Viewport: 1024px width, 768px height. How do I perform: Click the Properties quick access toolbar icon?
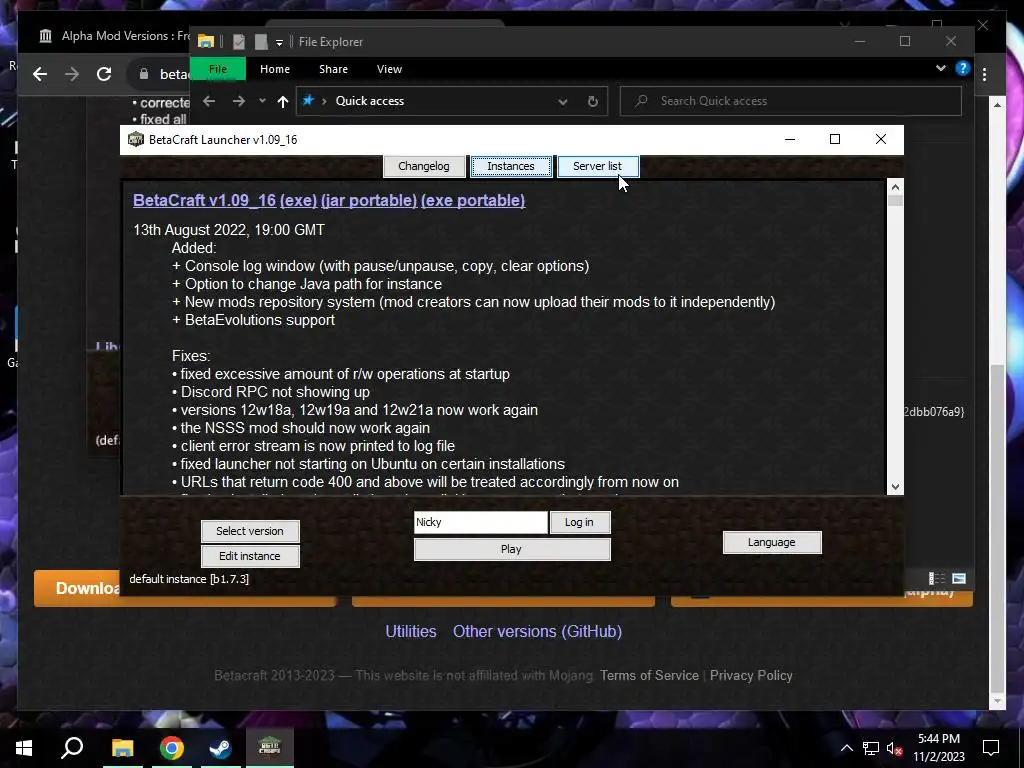coord(239,42)
